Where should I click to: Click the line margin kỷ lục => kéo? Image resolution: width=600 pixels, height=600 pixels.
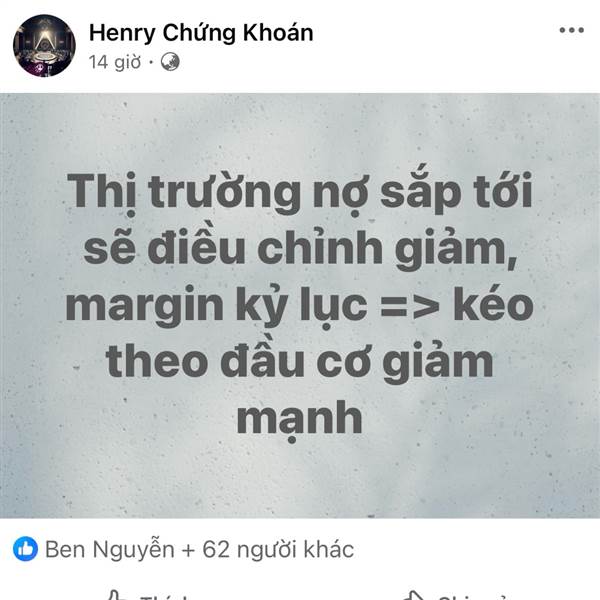(x=299, y=307)
